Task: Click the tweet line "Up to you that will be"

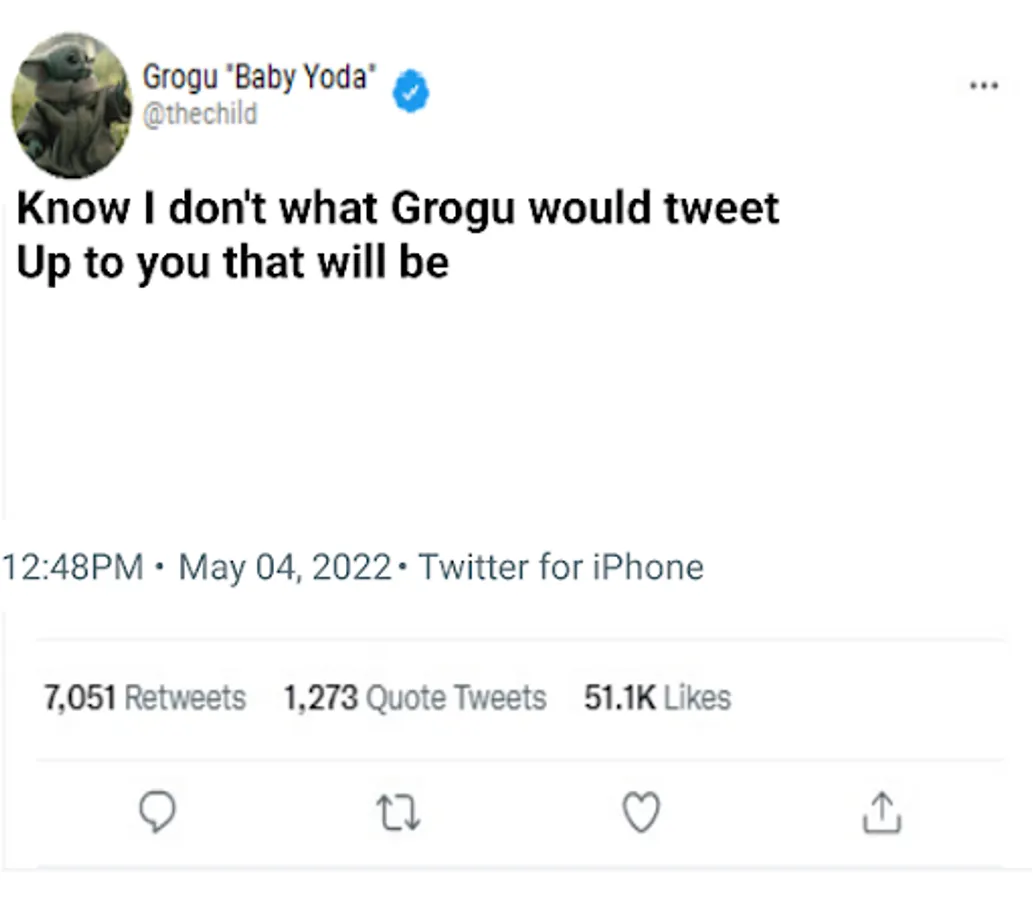Action: pos(232,262)
